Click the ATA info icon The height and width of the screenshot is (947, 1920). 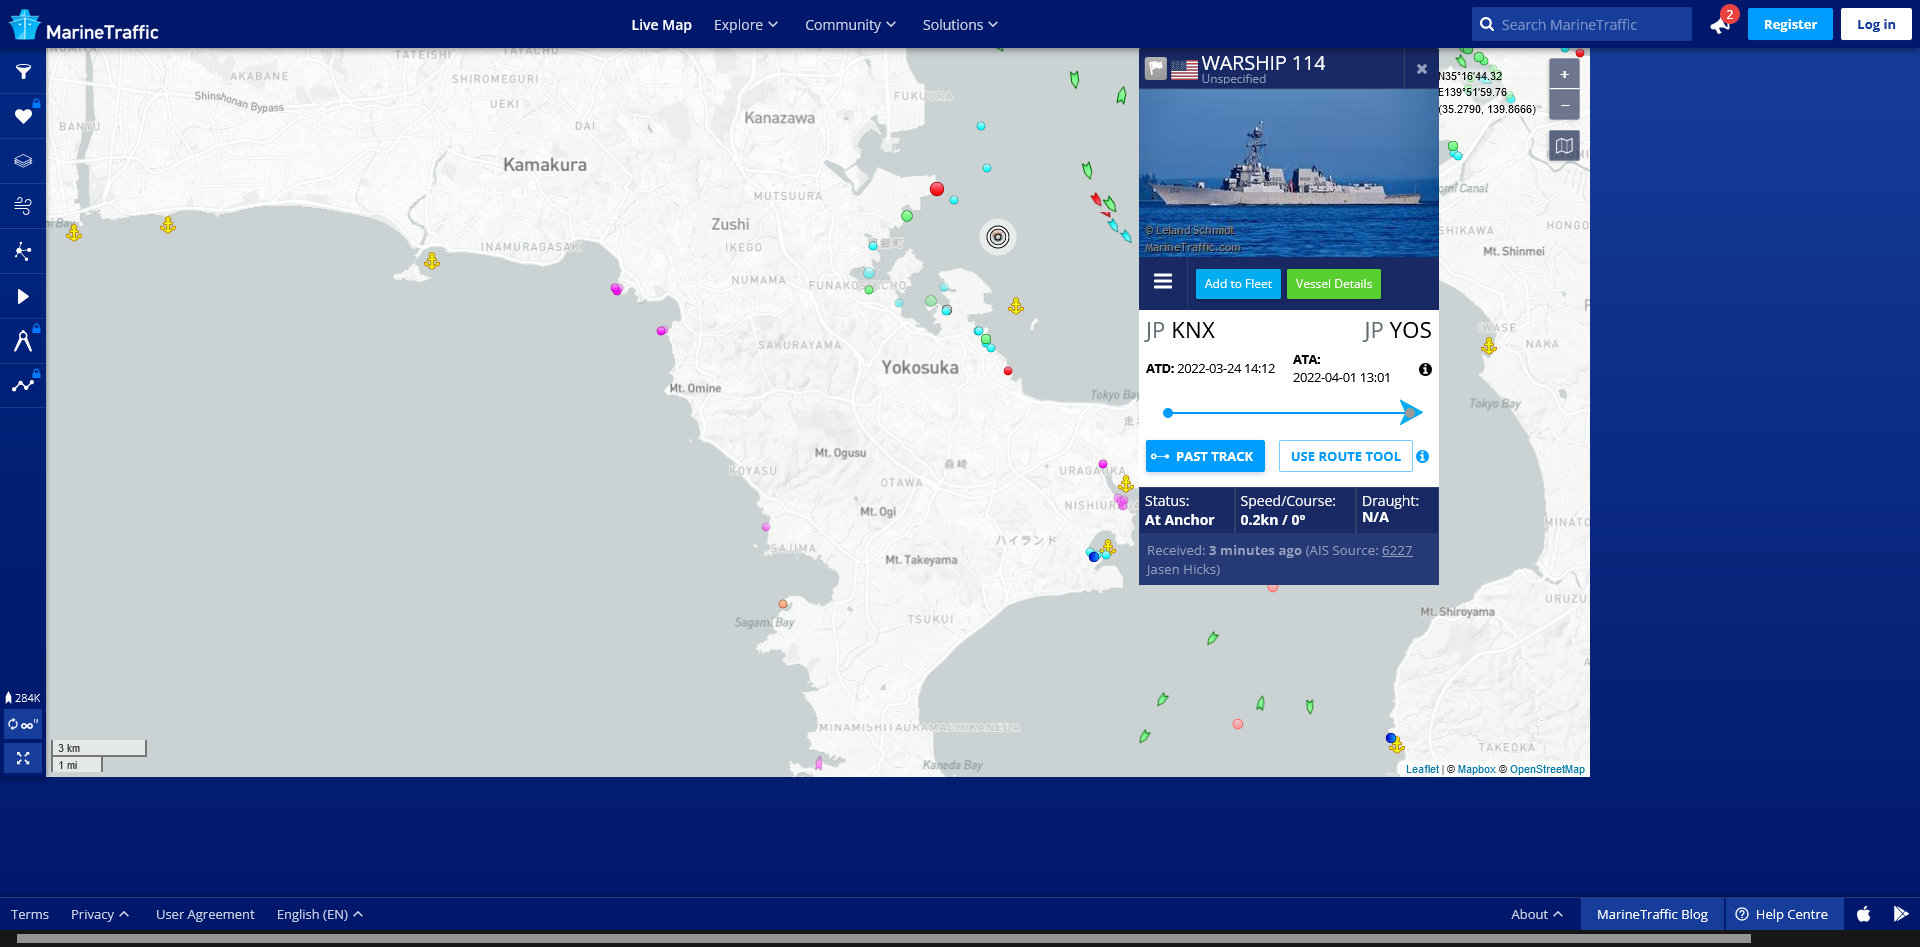(x=1425, y=369)
